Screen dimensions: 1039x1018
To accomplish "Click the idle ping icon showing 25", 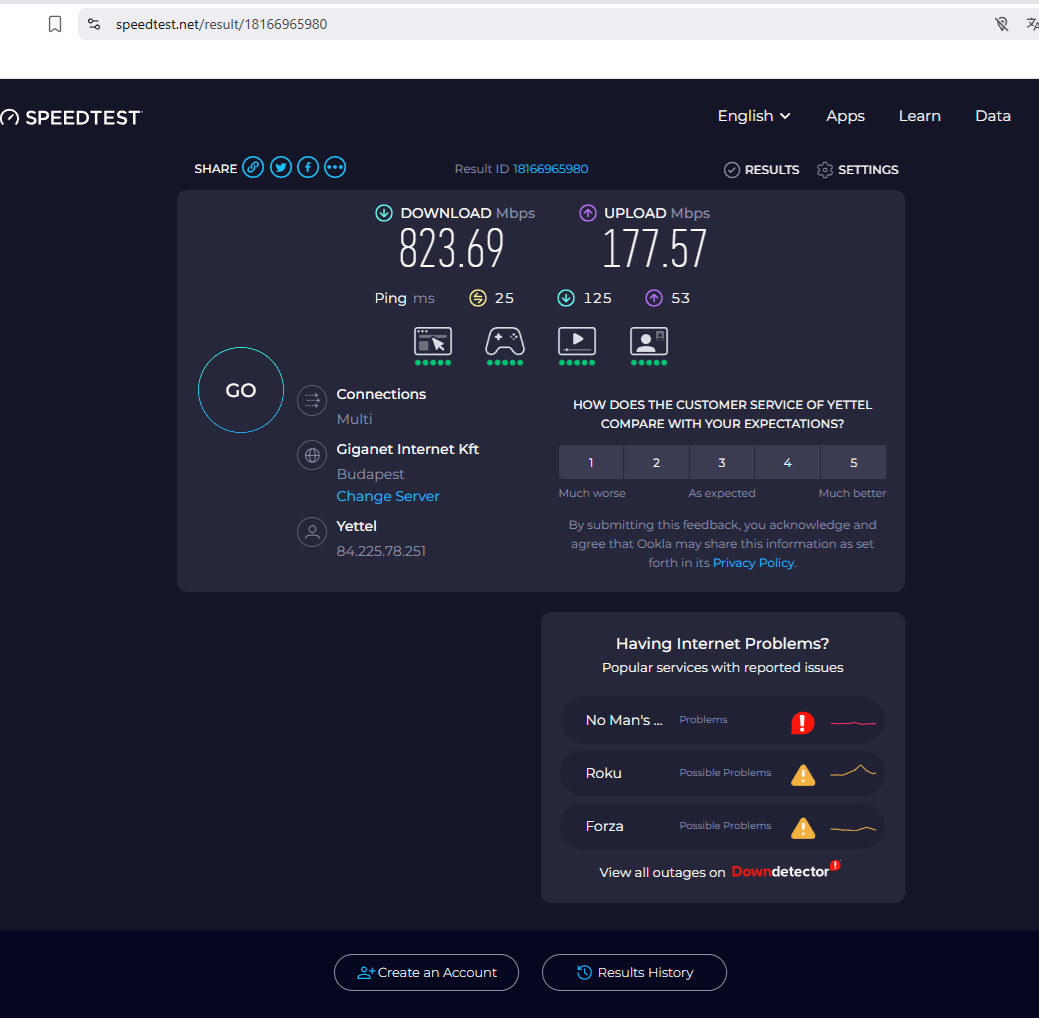I will pyautogui.click(x=478, y=298).
